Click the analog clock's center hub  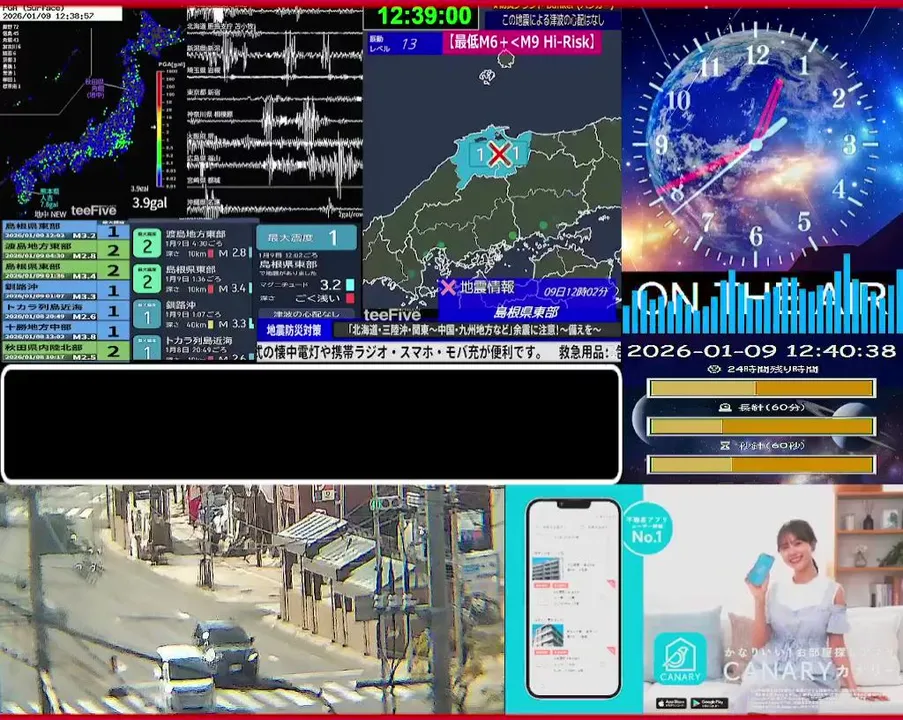click(x=756, y=144)
